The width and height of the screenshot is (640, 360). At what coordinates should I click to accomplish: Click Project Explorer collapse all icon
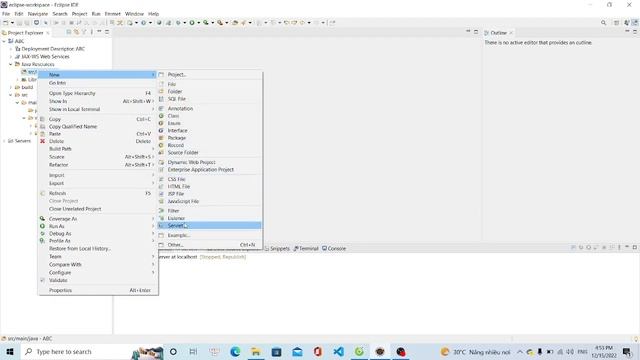[69, 32]
